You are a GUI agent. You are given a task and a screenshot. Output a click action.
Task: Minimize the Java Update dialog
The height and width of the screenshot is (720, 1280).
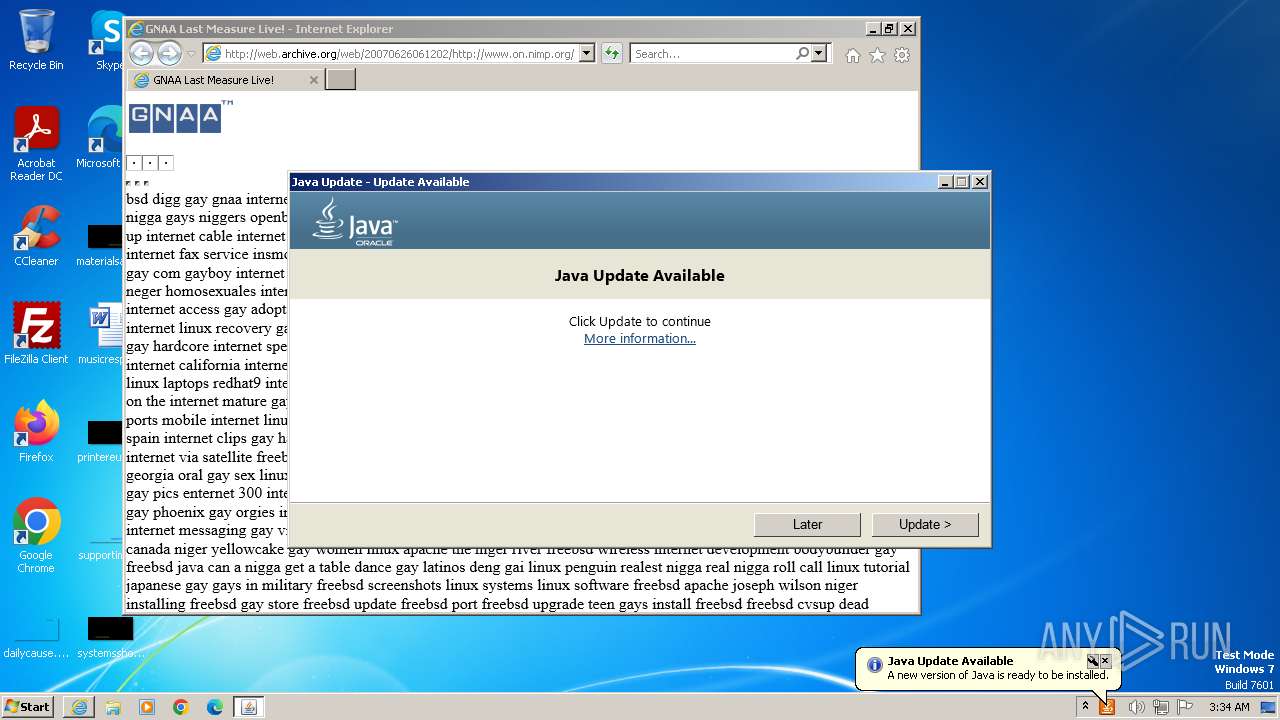tap(946, 182)
